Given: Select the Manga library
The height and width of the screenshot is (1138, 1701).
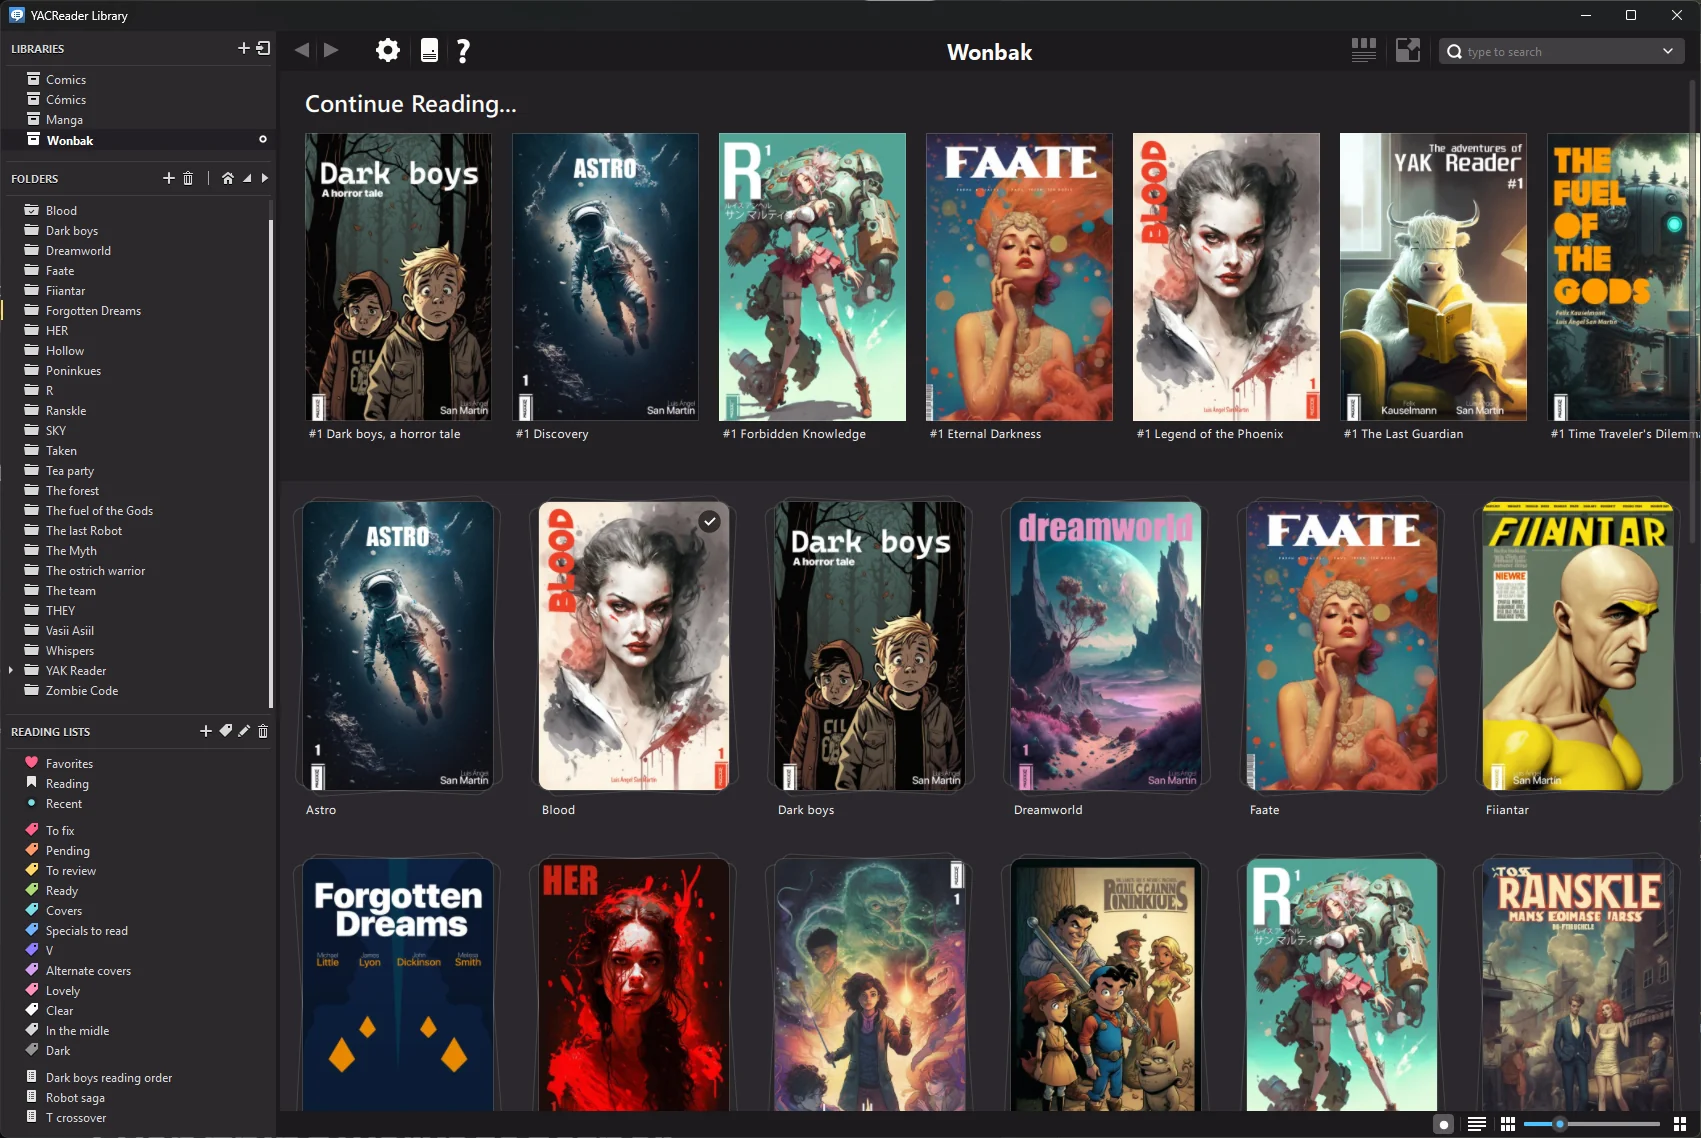Looking at the screenshot, I should 138,119.
